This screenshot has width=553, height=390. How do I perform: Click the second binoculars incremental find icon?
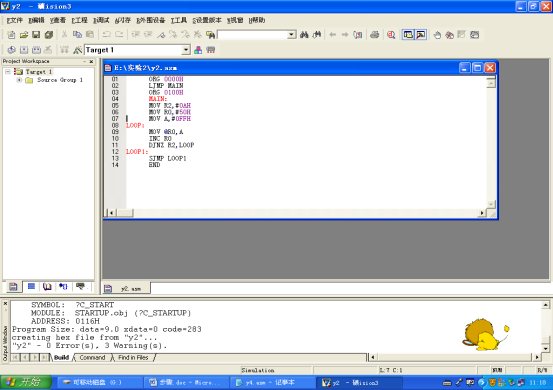tap(317, 35)
